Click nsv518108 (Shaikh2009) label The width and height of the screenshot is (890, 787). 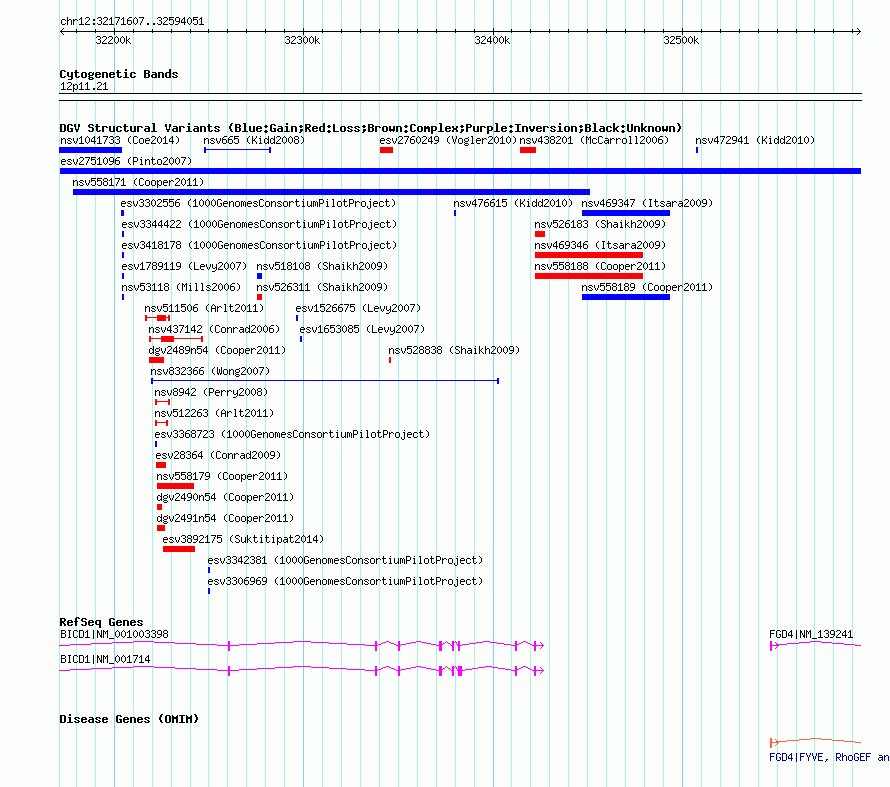click(322, 266)
